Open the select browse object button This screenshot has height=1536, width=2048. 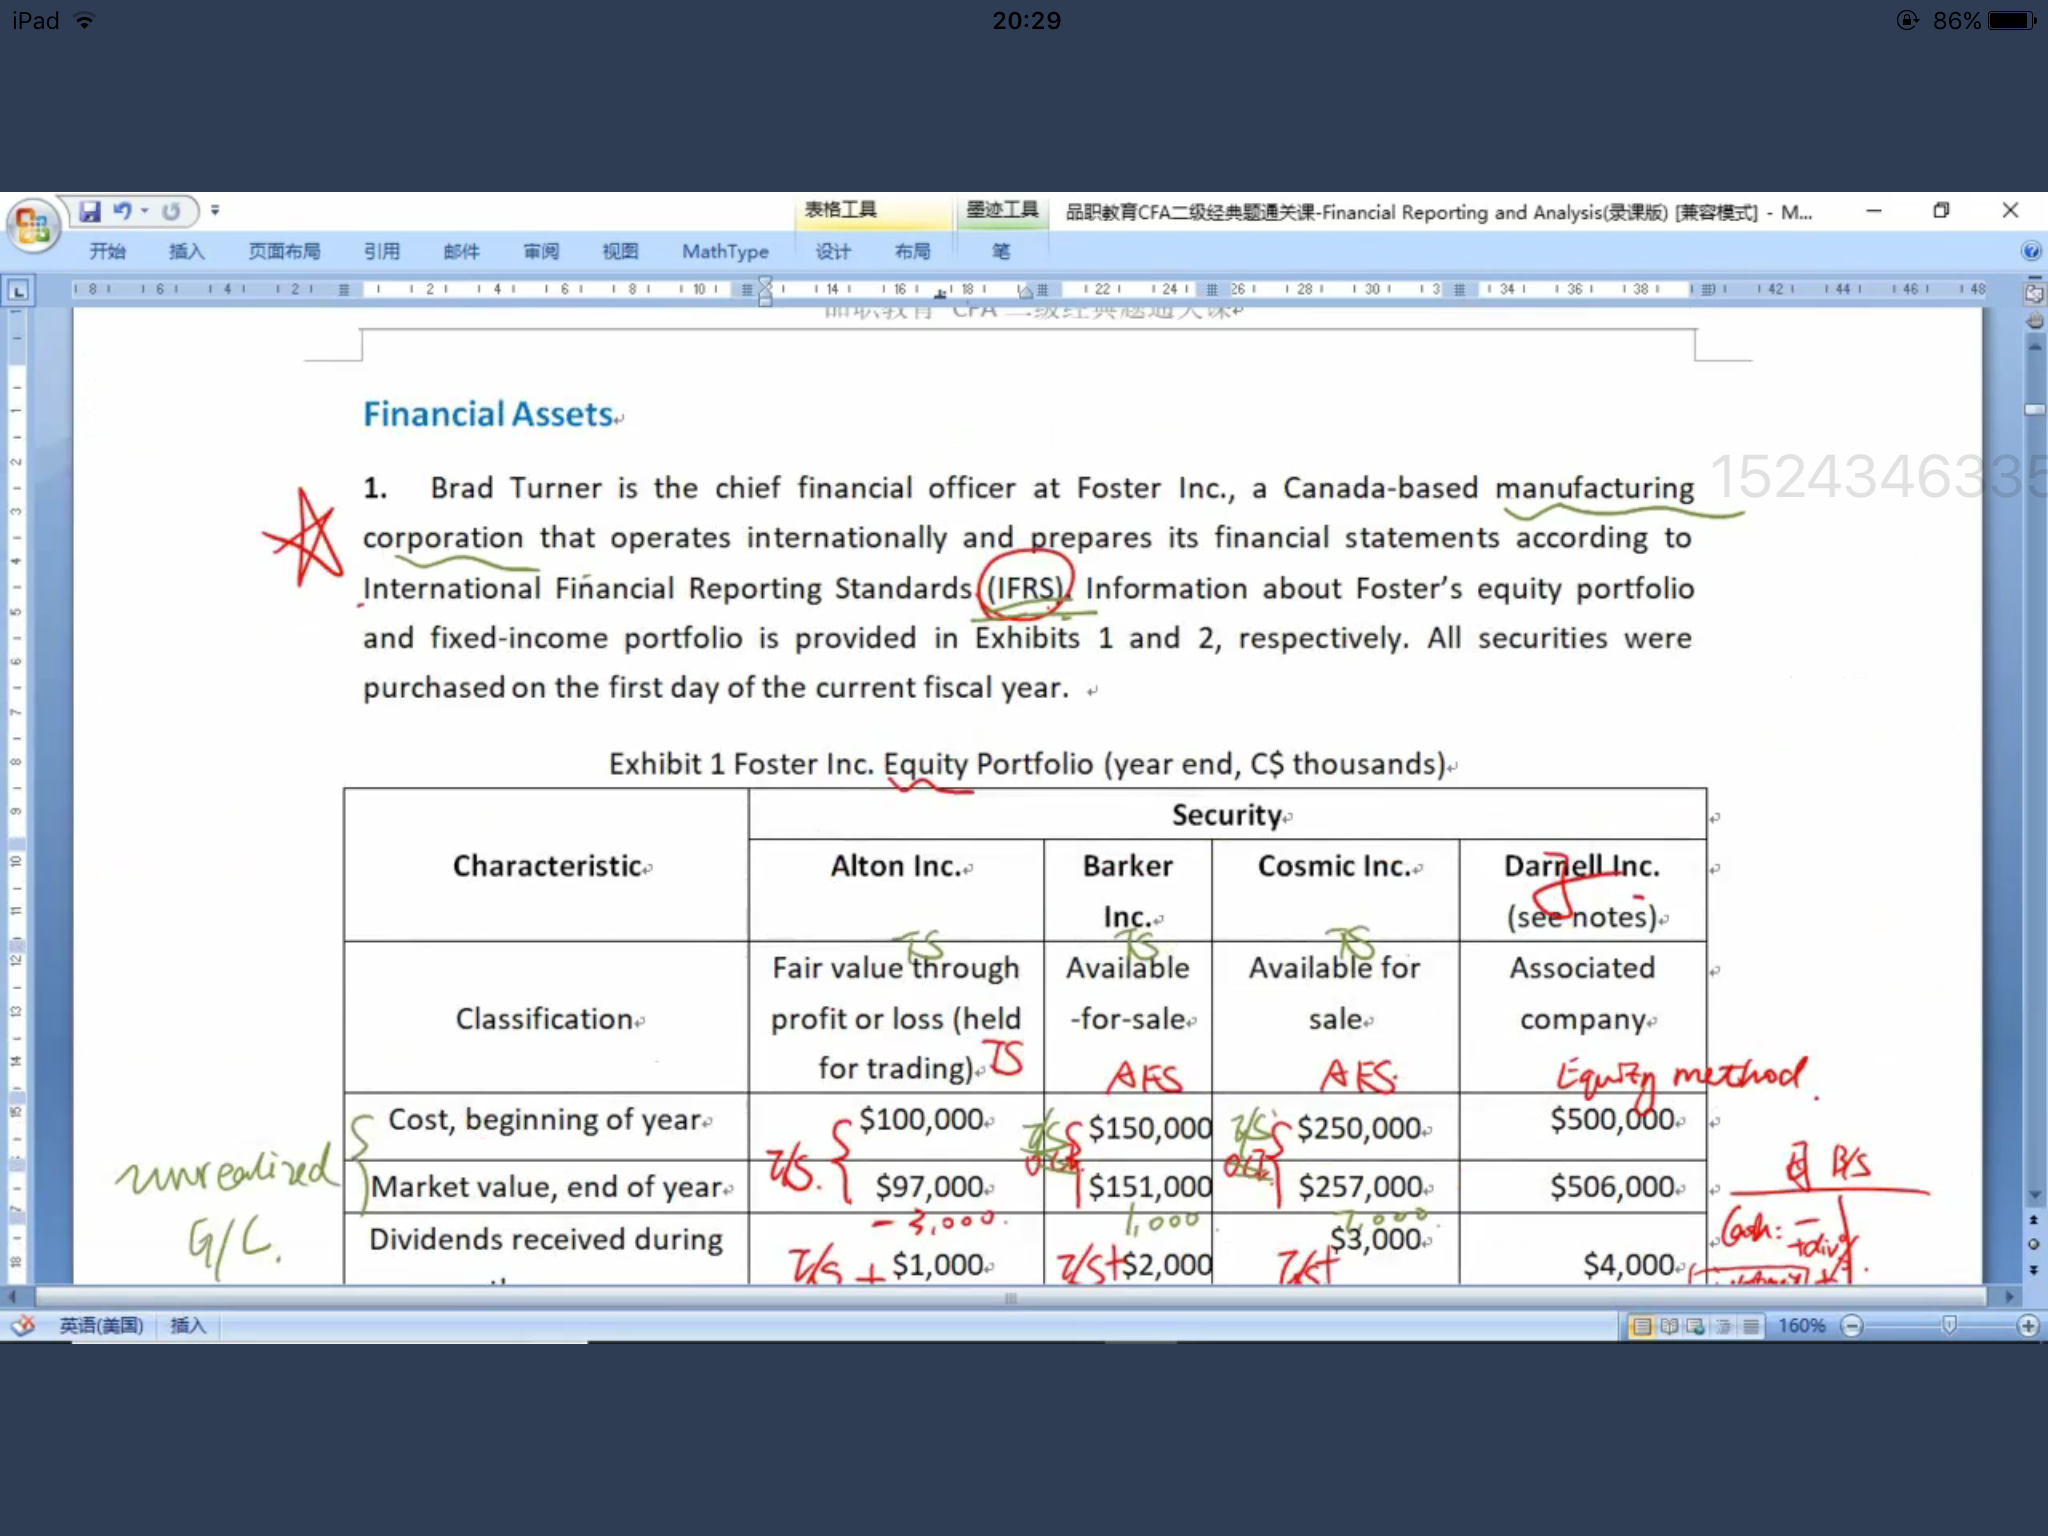pos(2034,1245)
